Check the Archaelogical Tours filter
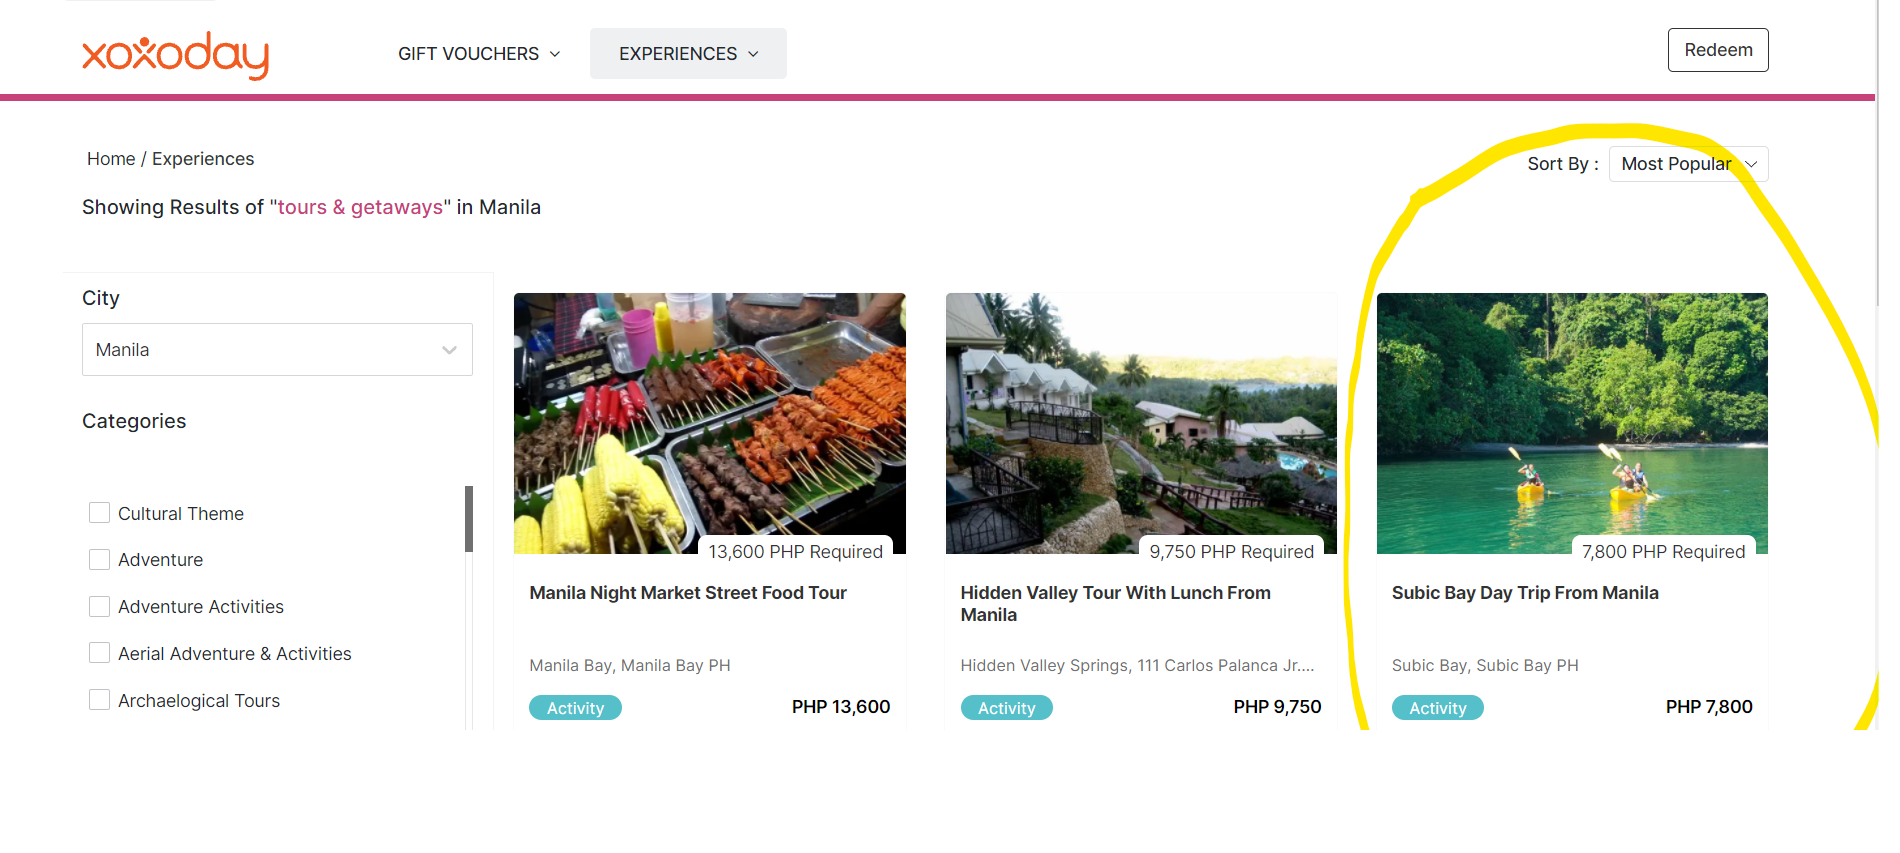The image size is (1900, 853). tap(99, 700)
